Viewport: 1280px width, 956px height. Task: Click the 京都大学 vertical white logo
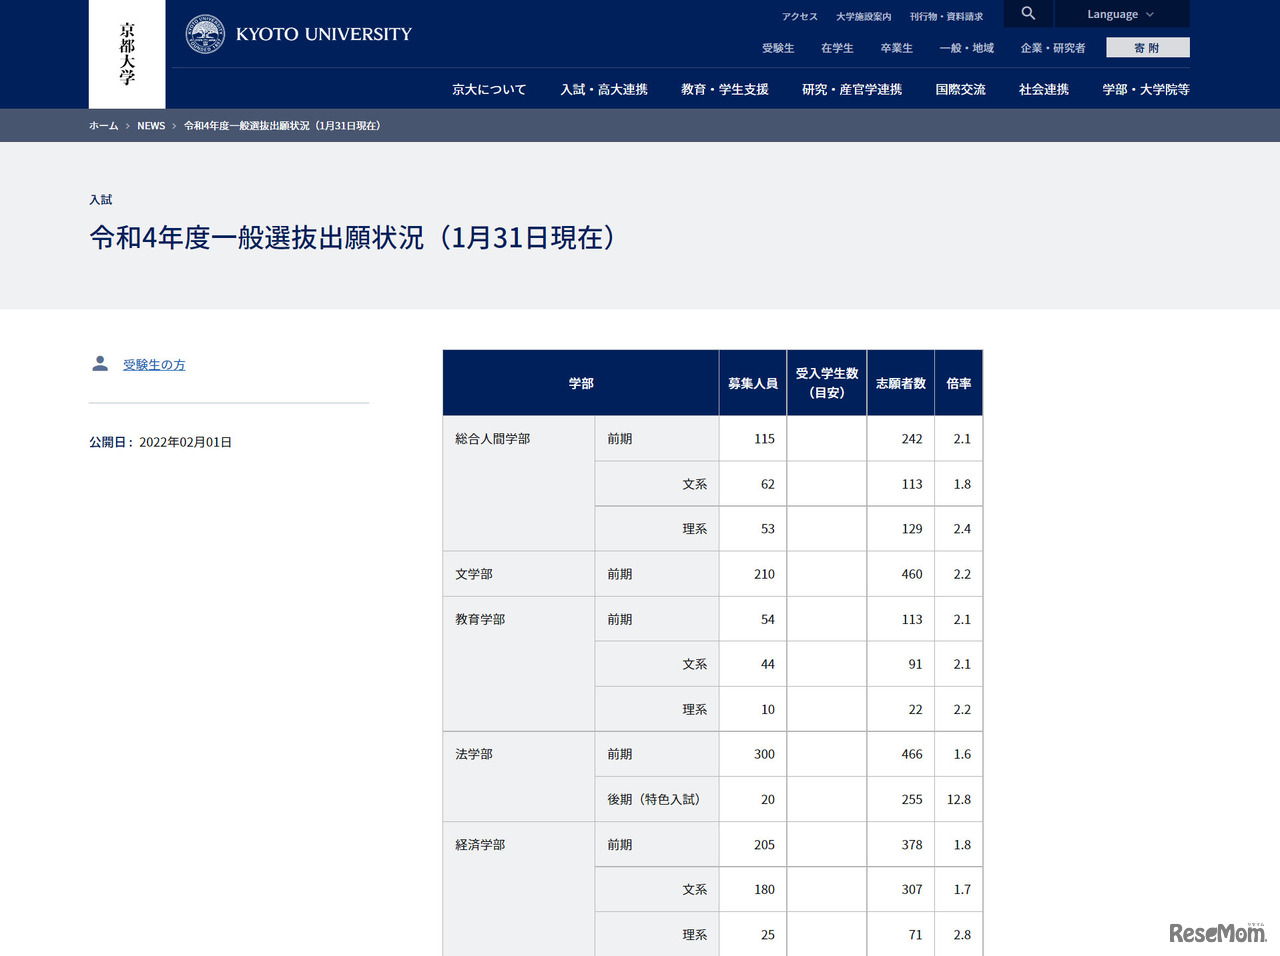[127, 54]
